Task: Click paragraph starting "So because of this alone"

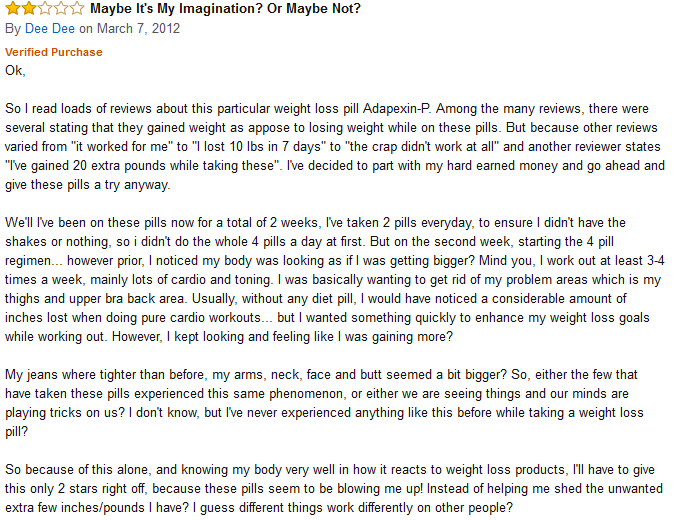Action: (x=334, y=488)
